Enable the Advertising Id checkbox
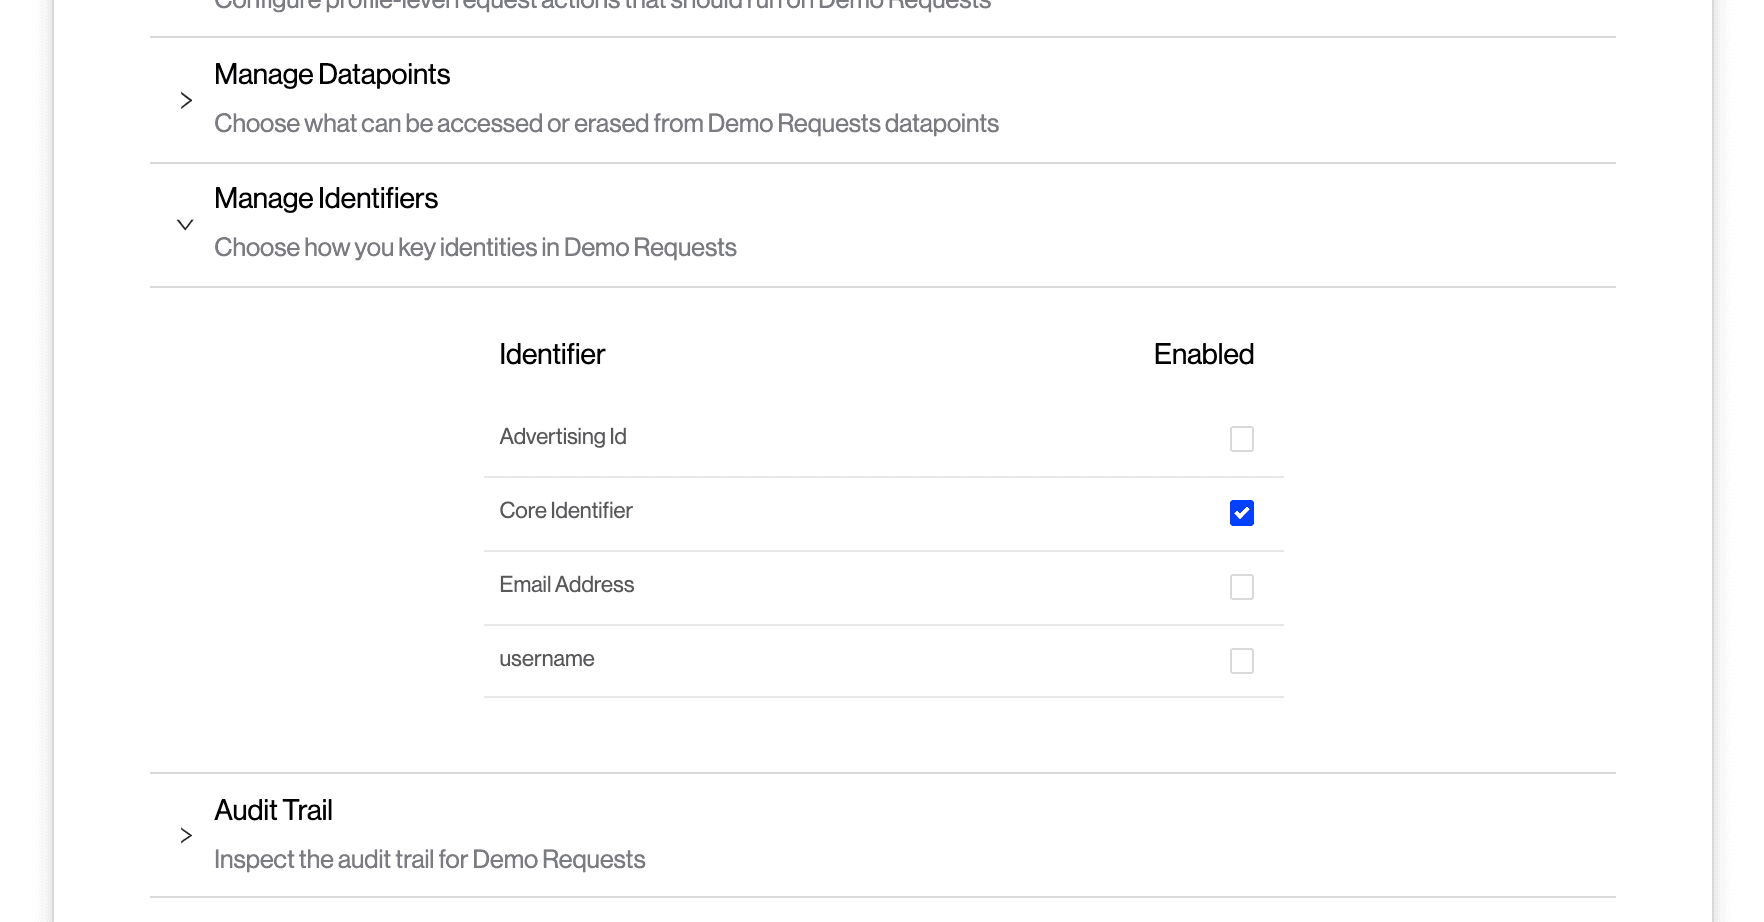The width and height of the screenshot is (1764, 922). (x=1241, y=439)
